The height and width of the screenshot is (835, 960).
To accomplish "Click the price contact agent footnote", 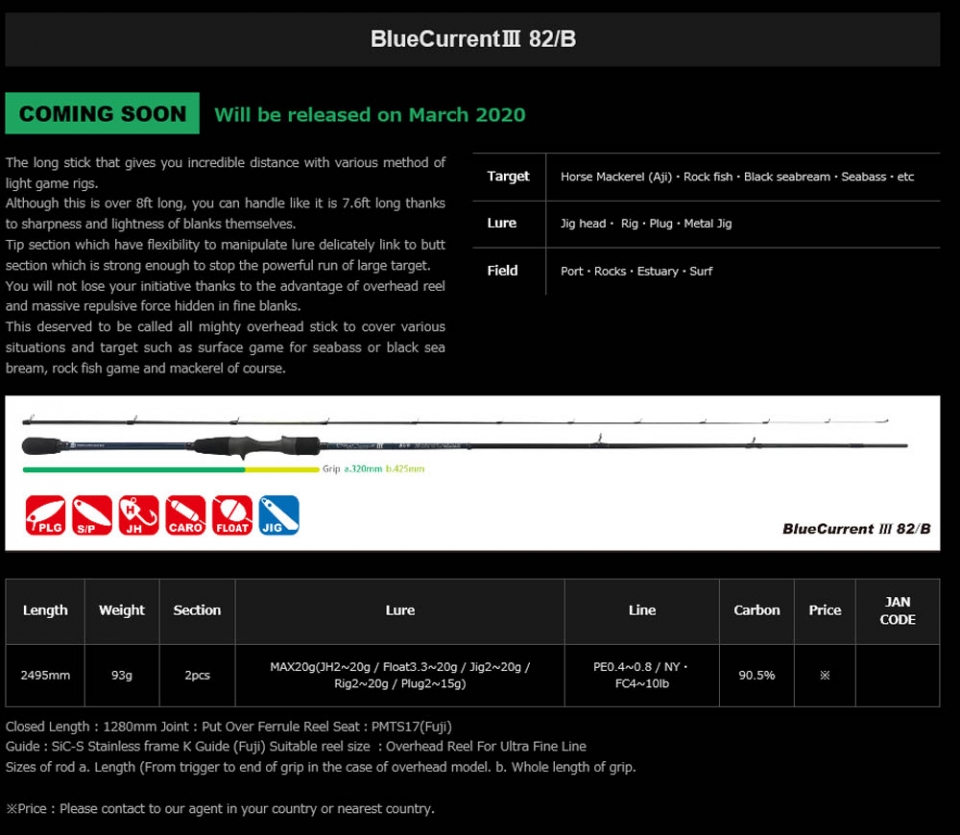I will [x=220, y=809].
